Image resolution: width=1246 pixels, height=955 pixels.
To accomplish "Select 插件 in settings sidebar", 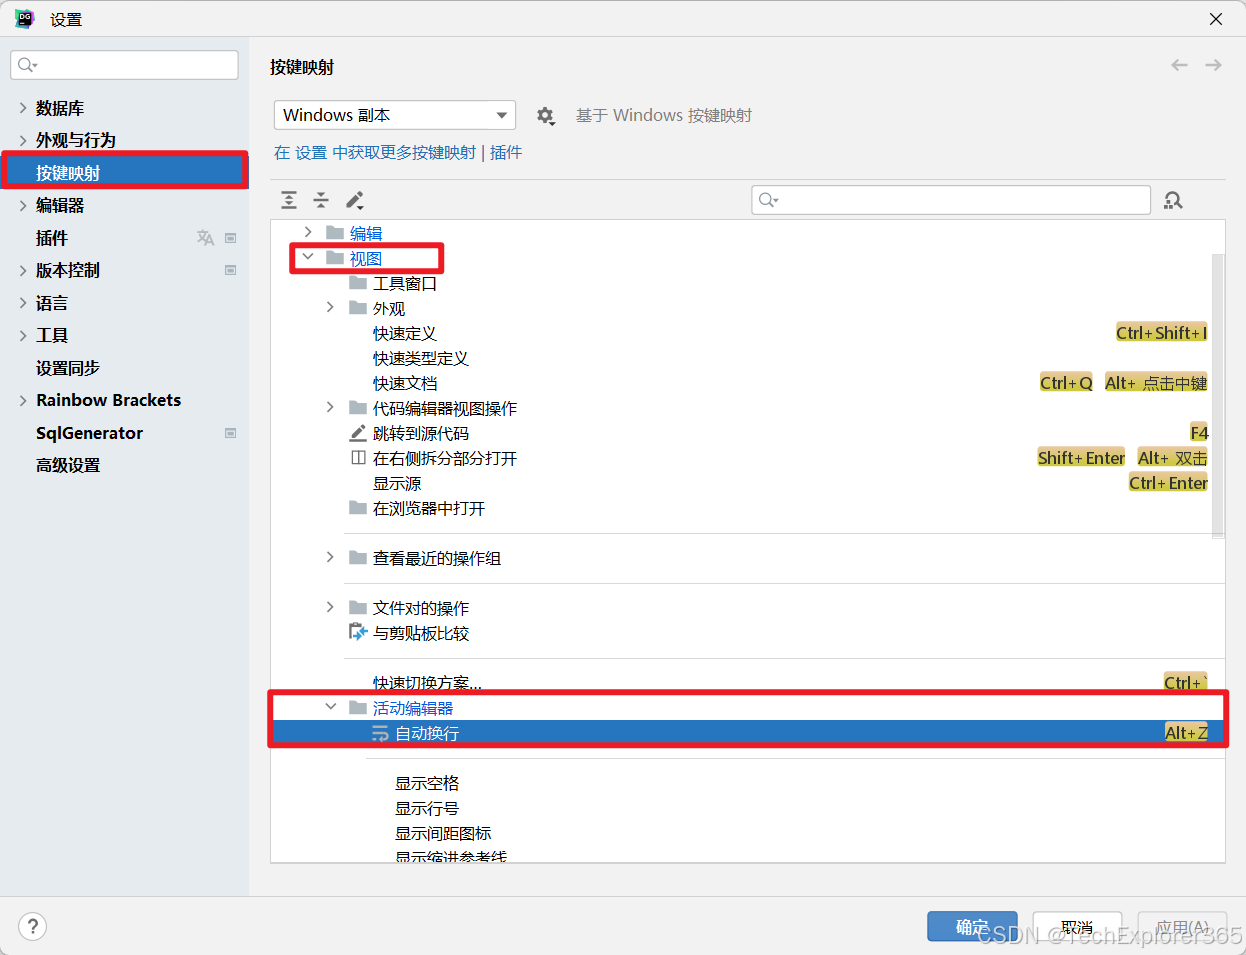I will [124, 238].
